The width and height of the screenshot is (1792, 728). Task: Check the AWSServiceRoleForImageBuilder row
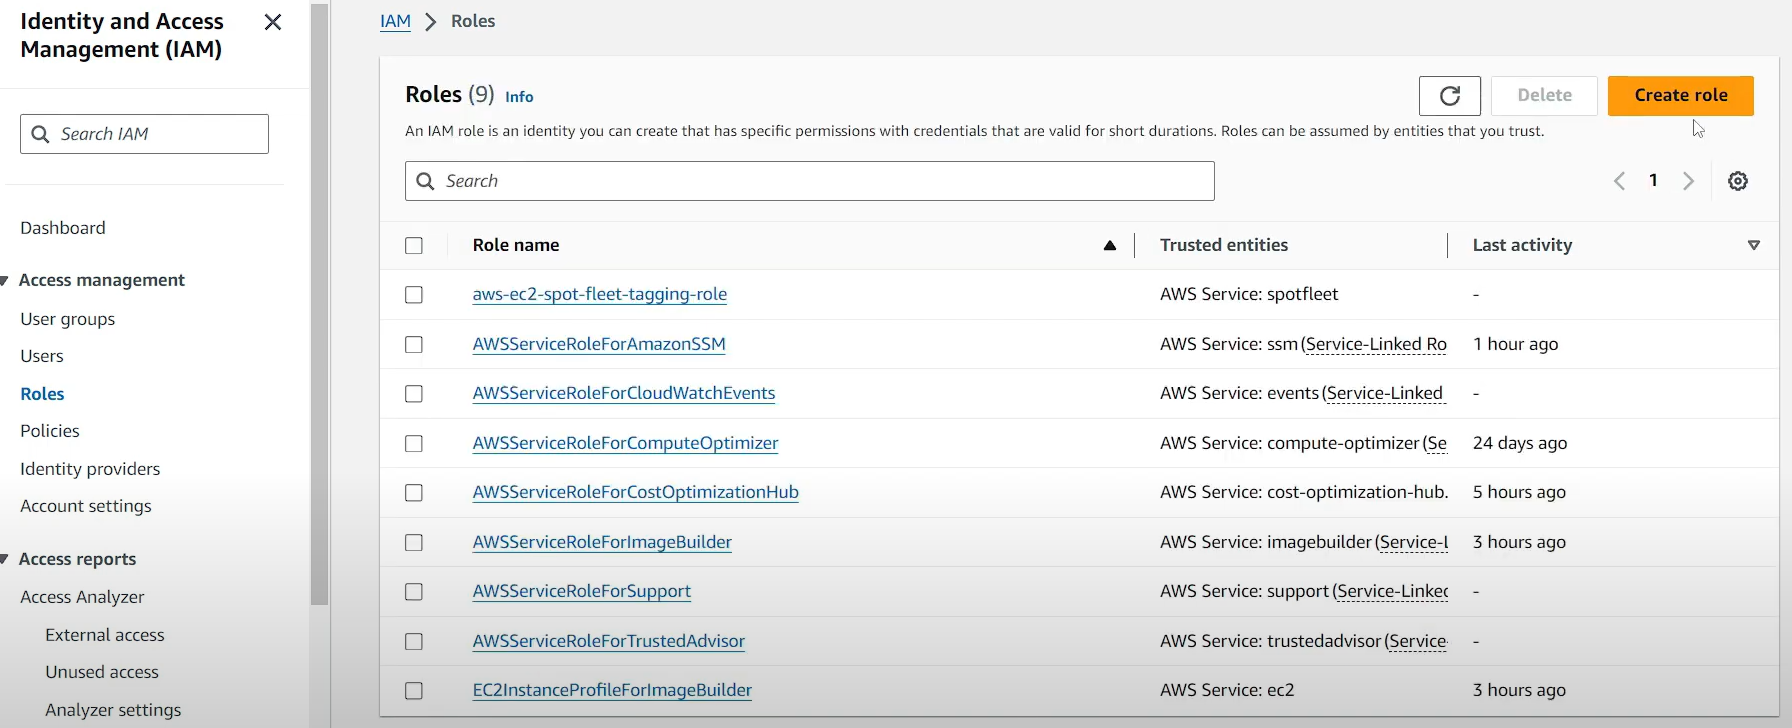(414, 542)
